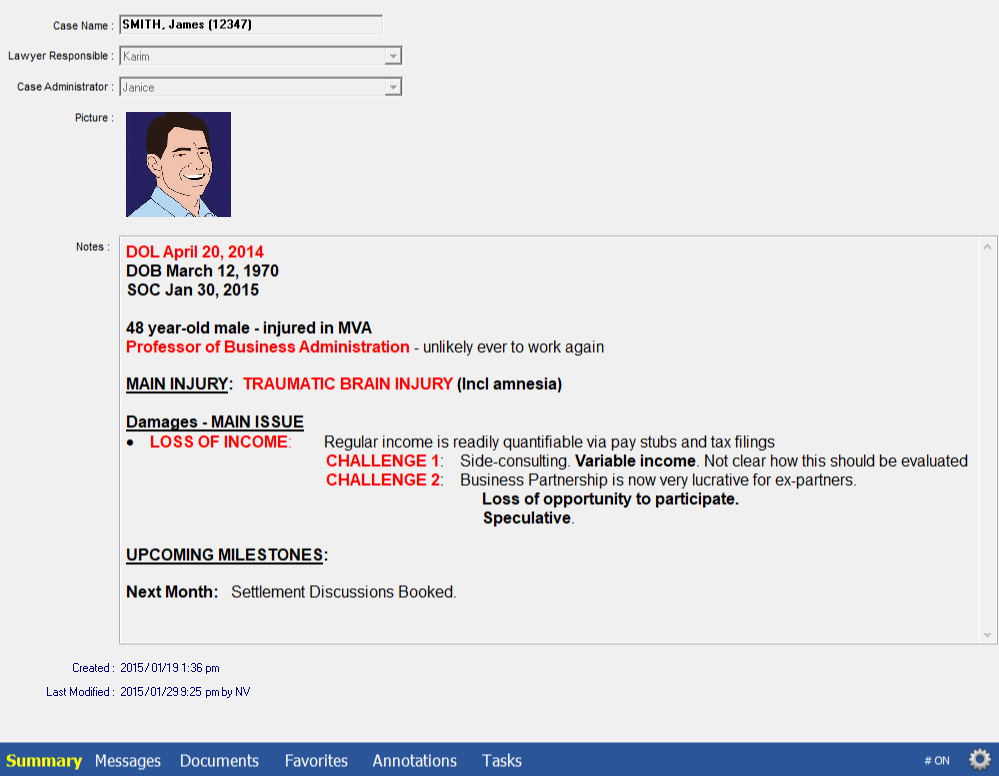Click the 'Speculative' word in notes
Screen dimensions: 999x776
click(527, 518)
